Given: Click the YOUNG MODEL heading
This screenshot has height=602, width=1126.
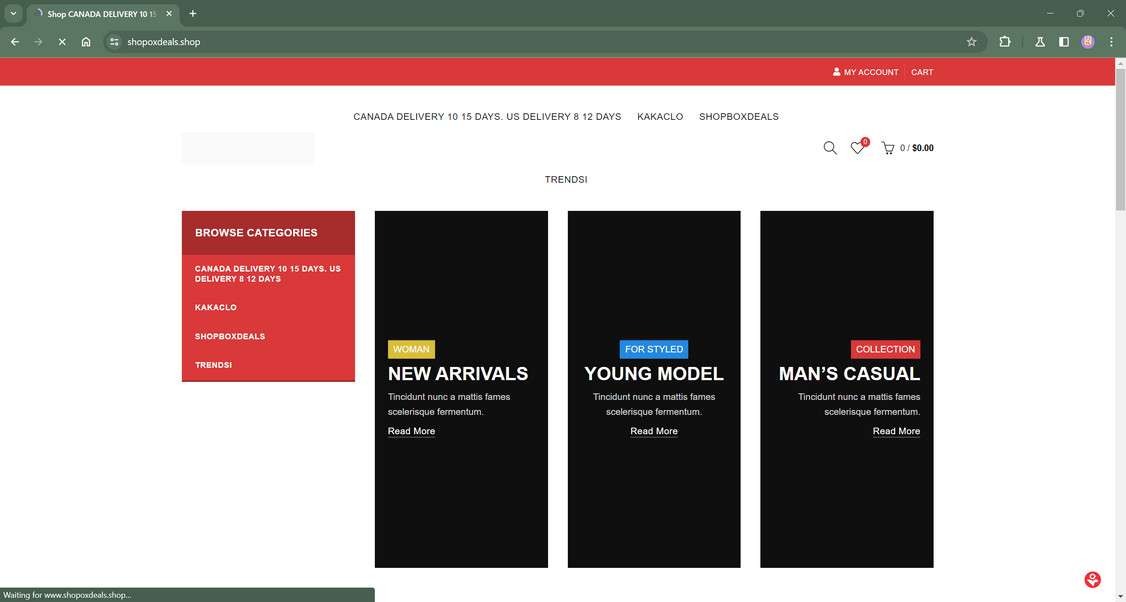Looking at the screenshot, I should (653, 374).
